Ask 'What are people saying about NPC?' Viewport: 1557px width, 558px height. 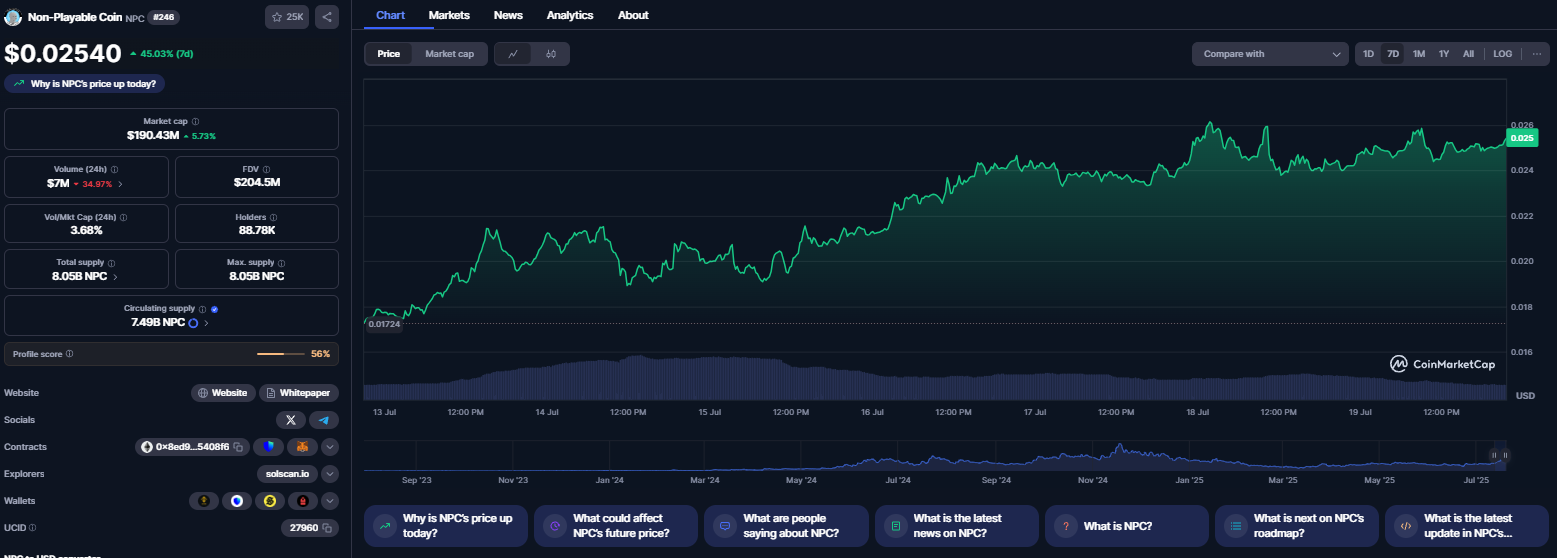point(786,526)
